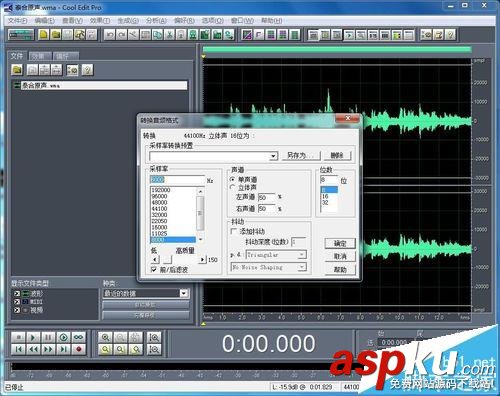Click the Go to Beginning transport button
The image size is (500, 396).
pos(18,349)
